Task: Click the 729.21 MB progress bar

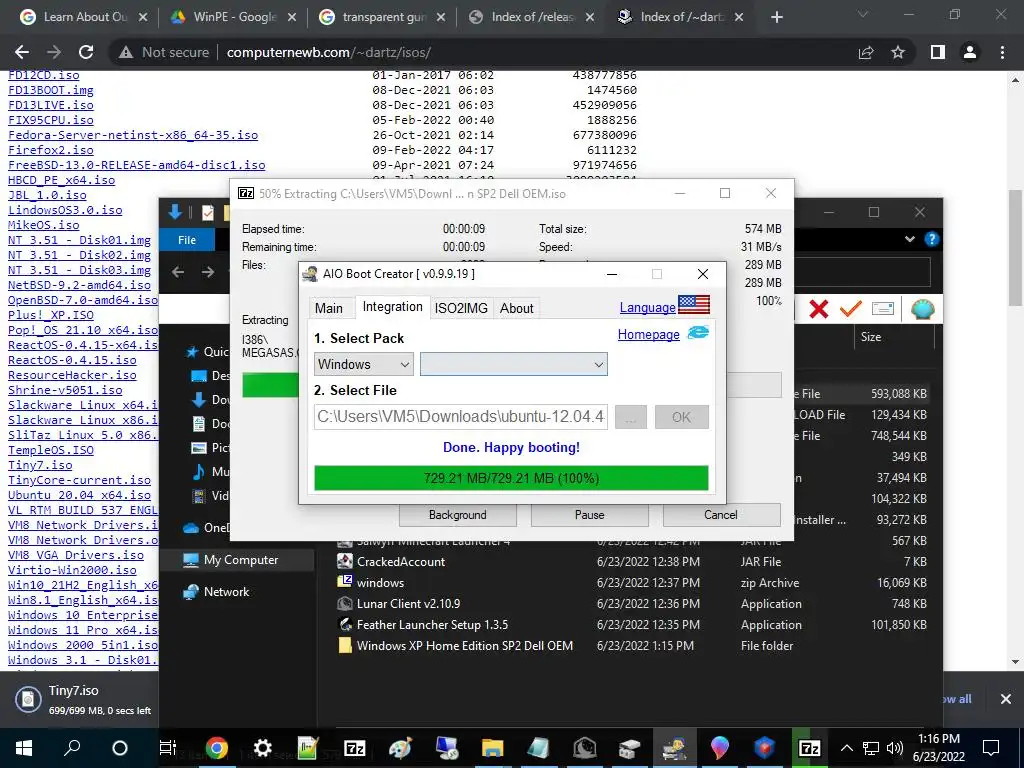Action: (x=511, y=478)
